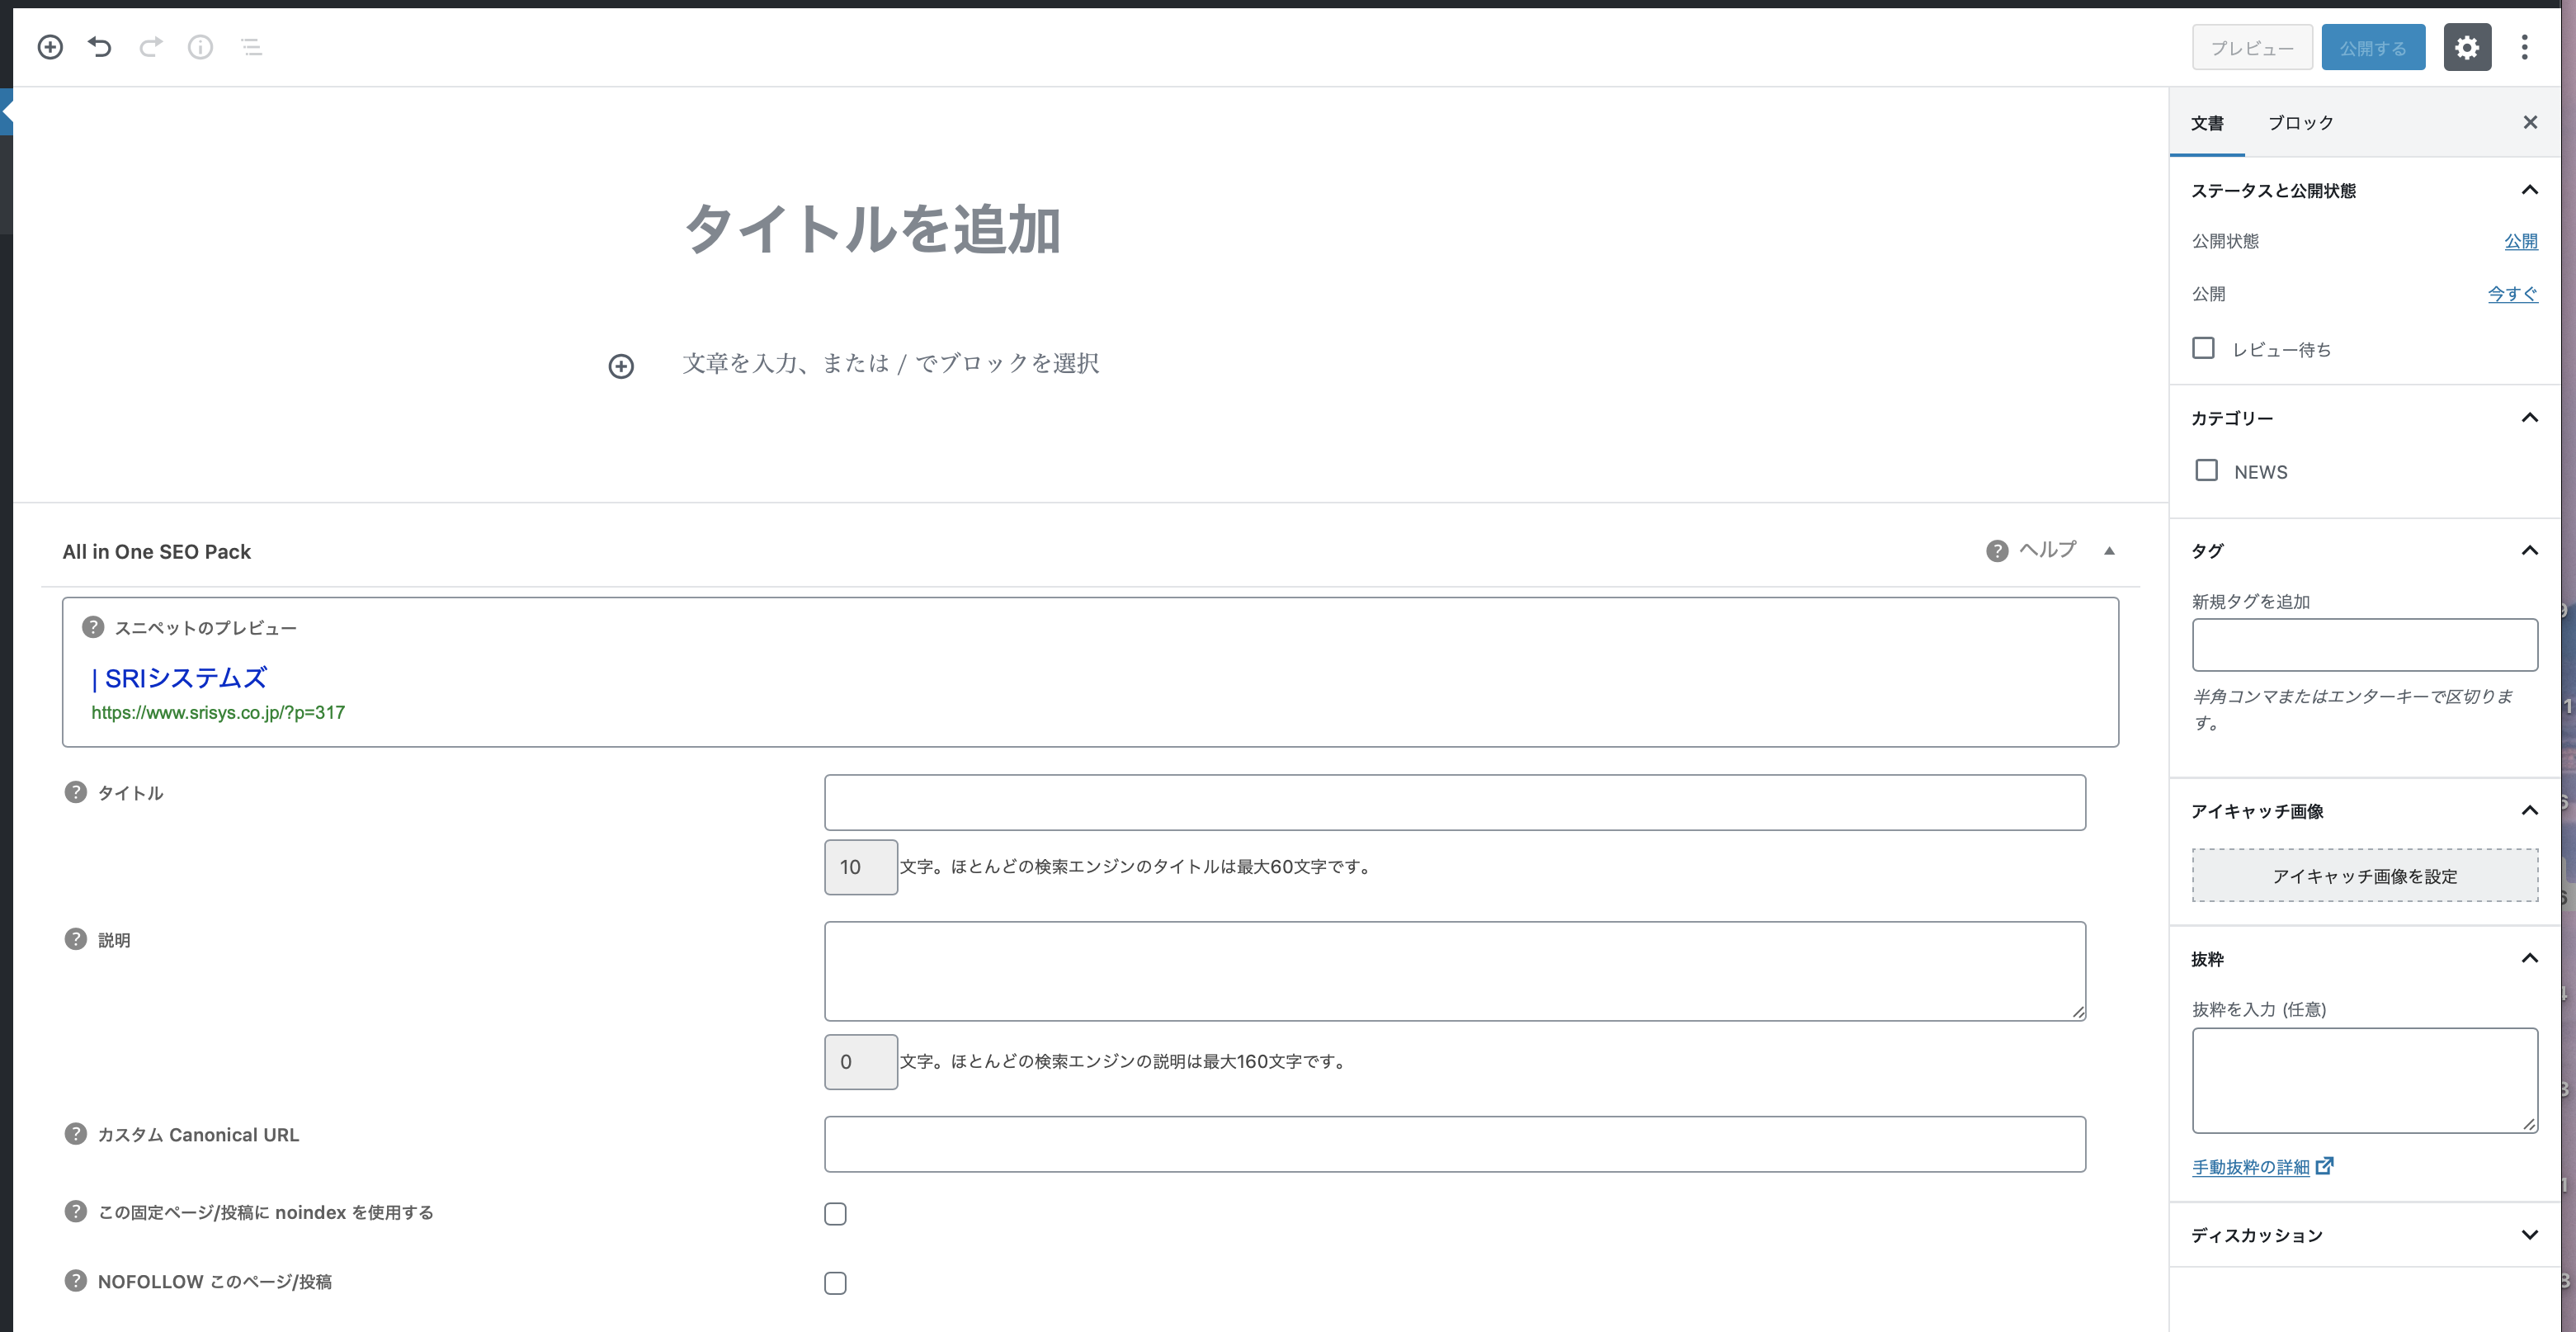This screenshot has width=2576, height=1332.
Task: Click the blue admin menu toggle arrow
Action: 6,111
